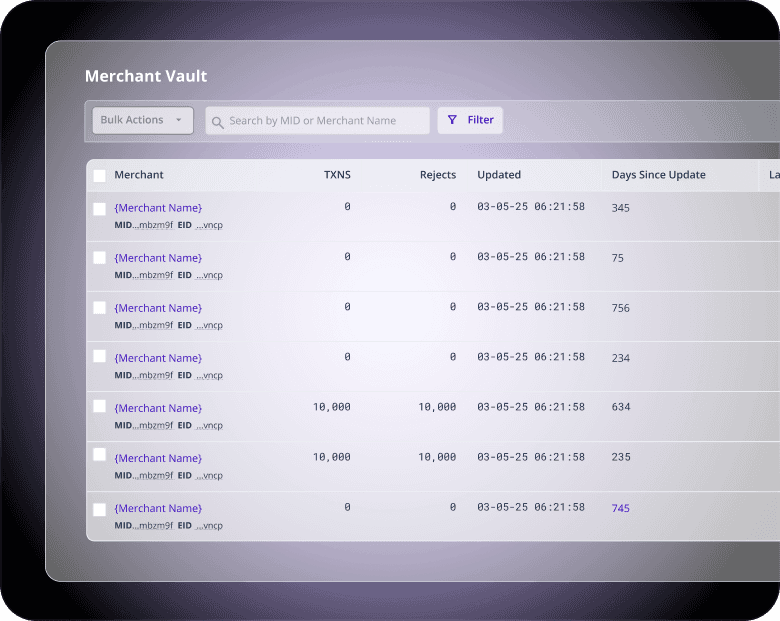Click MID ...mbzm9f in the 345-day row
This screenshot has height=621, width=780.
(144, 225)
